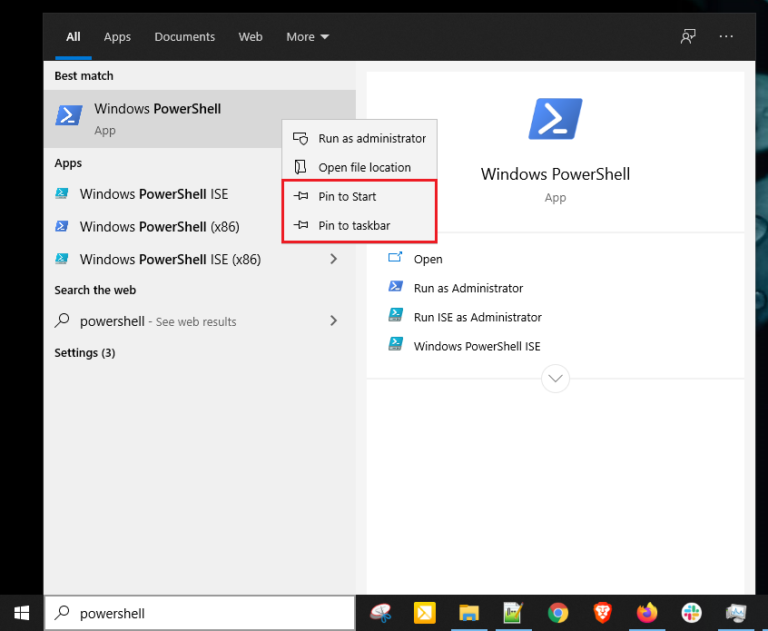Viewport: 768px width, 631px height.
Task: Select Windows PowerShell best match result
Action: pyautogui.click(x=199, y=119)
